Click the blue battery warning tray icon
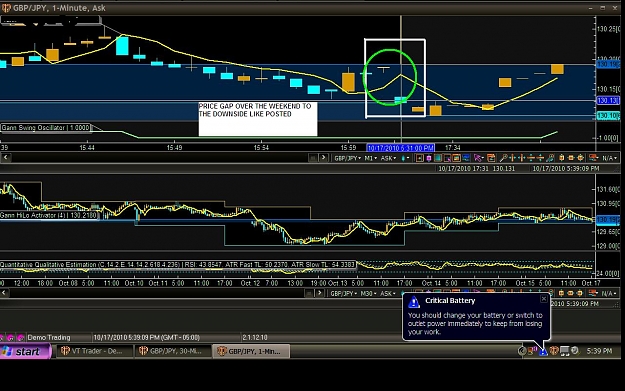The image size is (625, 391). click(x=543, y=351)
